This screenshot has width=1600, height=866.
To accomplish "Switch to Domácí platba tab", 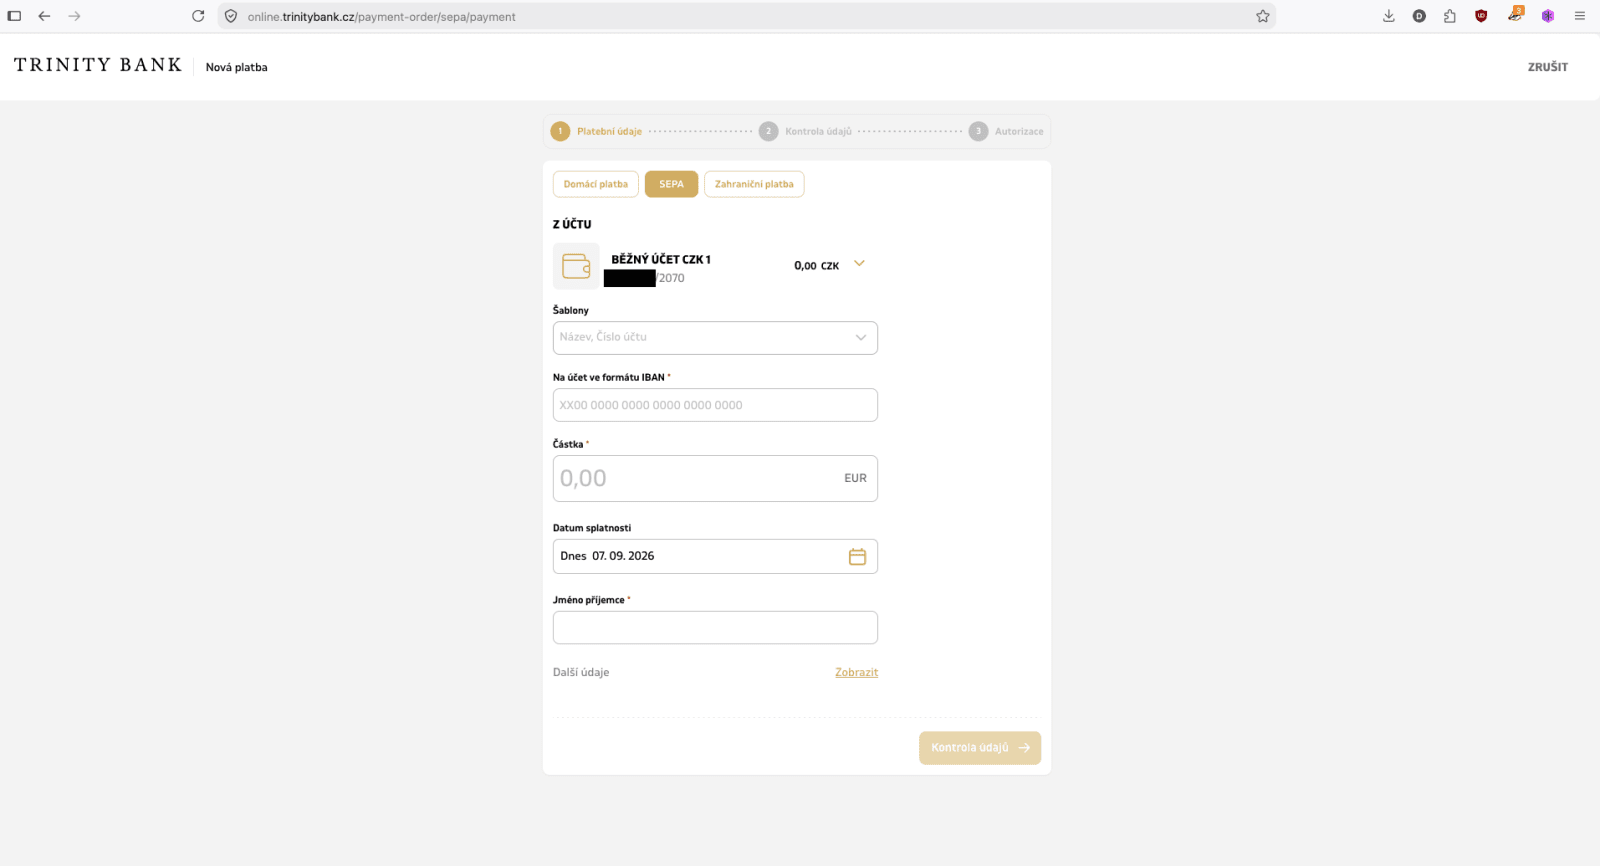I will coord(596,184).
